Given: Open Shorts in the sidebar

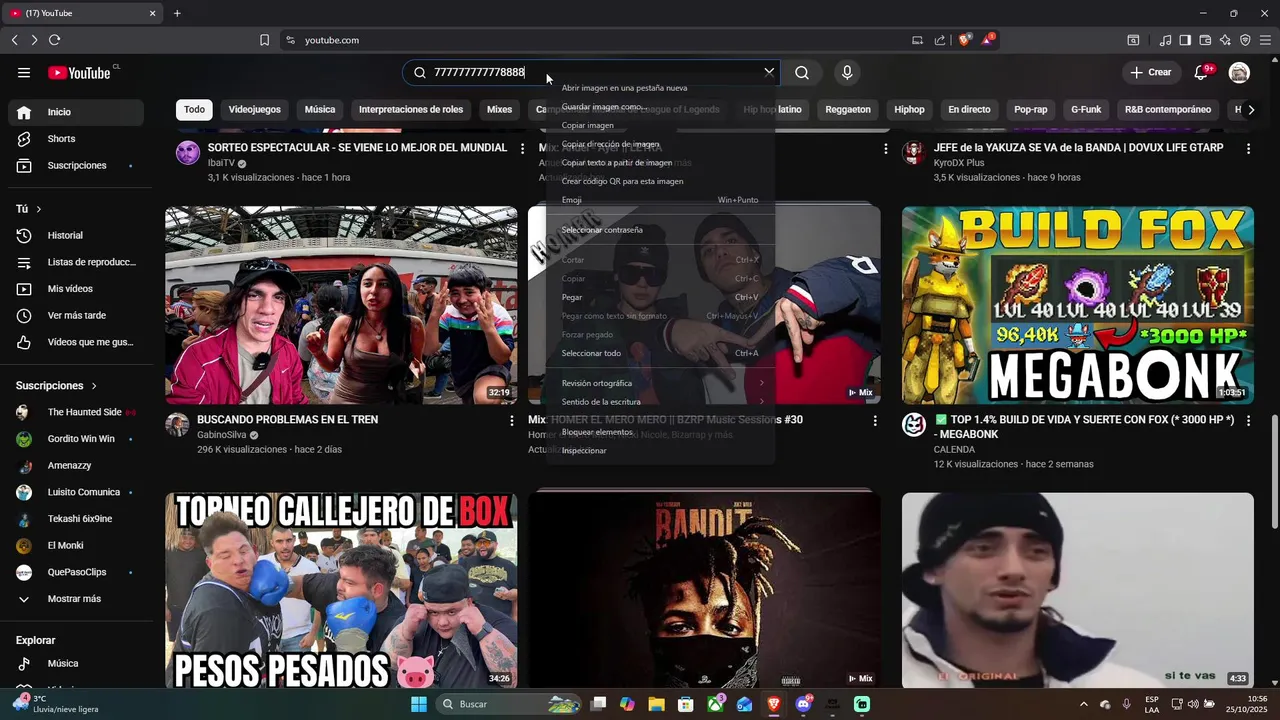Looking at the screenshot, I should coord(76,139).
